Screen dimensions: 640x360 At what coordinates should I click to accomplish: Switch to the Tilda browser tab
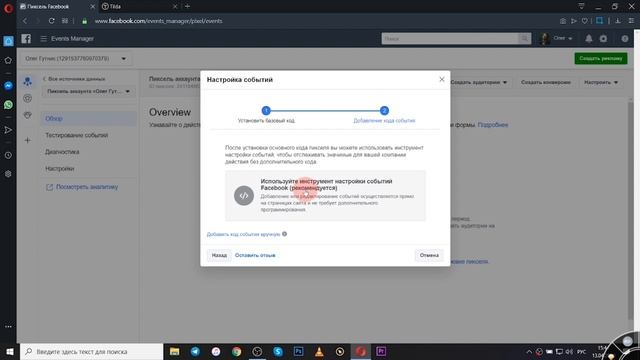pos(139,7)
